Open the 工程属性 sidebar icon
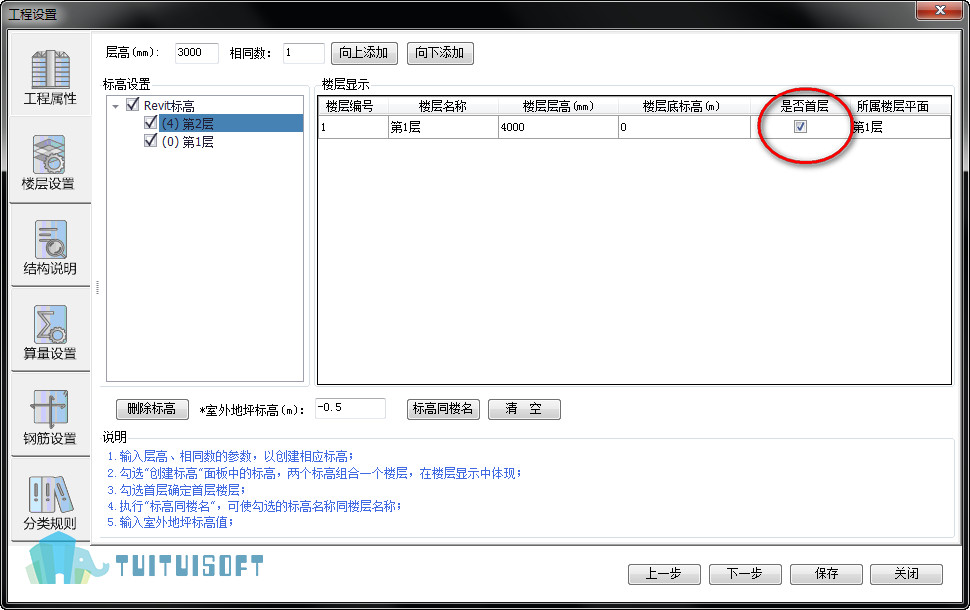The width and height of the screenshot is (970, 610). (50, 75)
